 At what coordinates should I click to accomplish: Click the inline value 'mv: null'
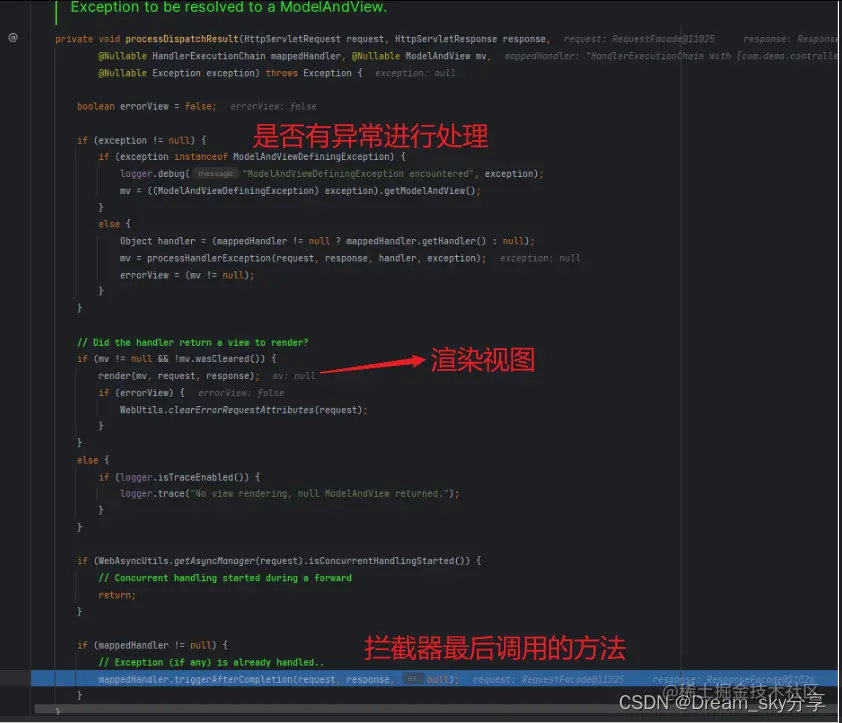click(294, 376)
